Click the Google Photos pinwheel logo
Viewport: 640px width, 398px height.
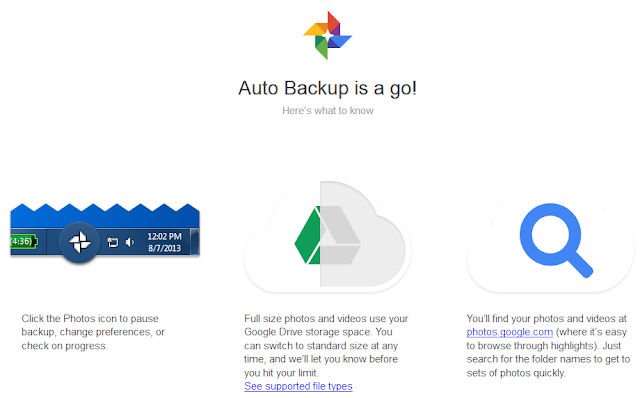(327, 36)
